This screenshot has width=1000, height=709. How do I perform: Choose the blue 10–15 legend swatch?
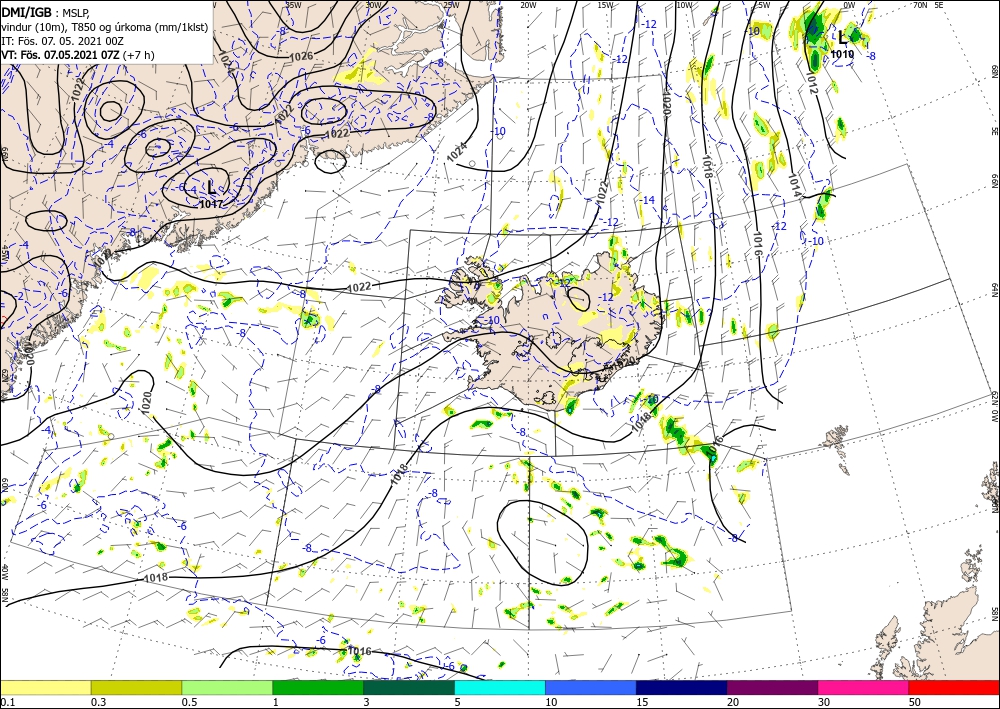point(591,687)
